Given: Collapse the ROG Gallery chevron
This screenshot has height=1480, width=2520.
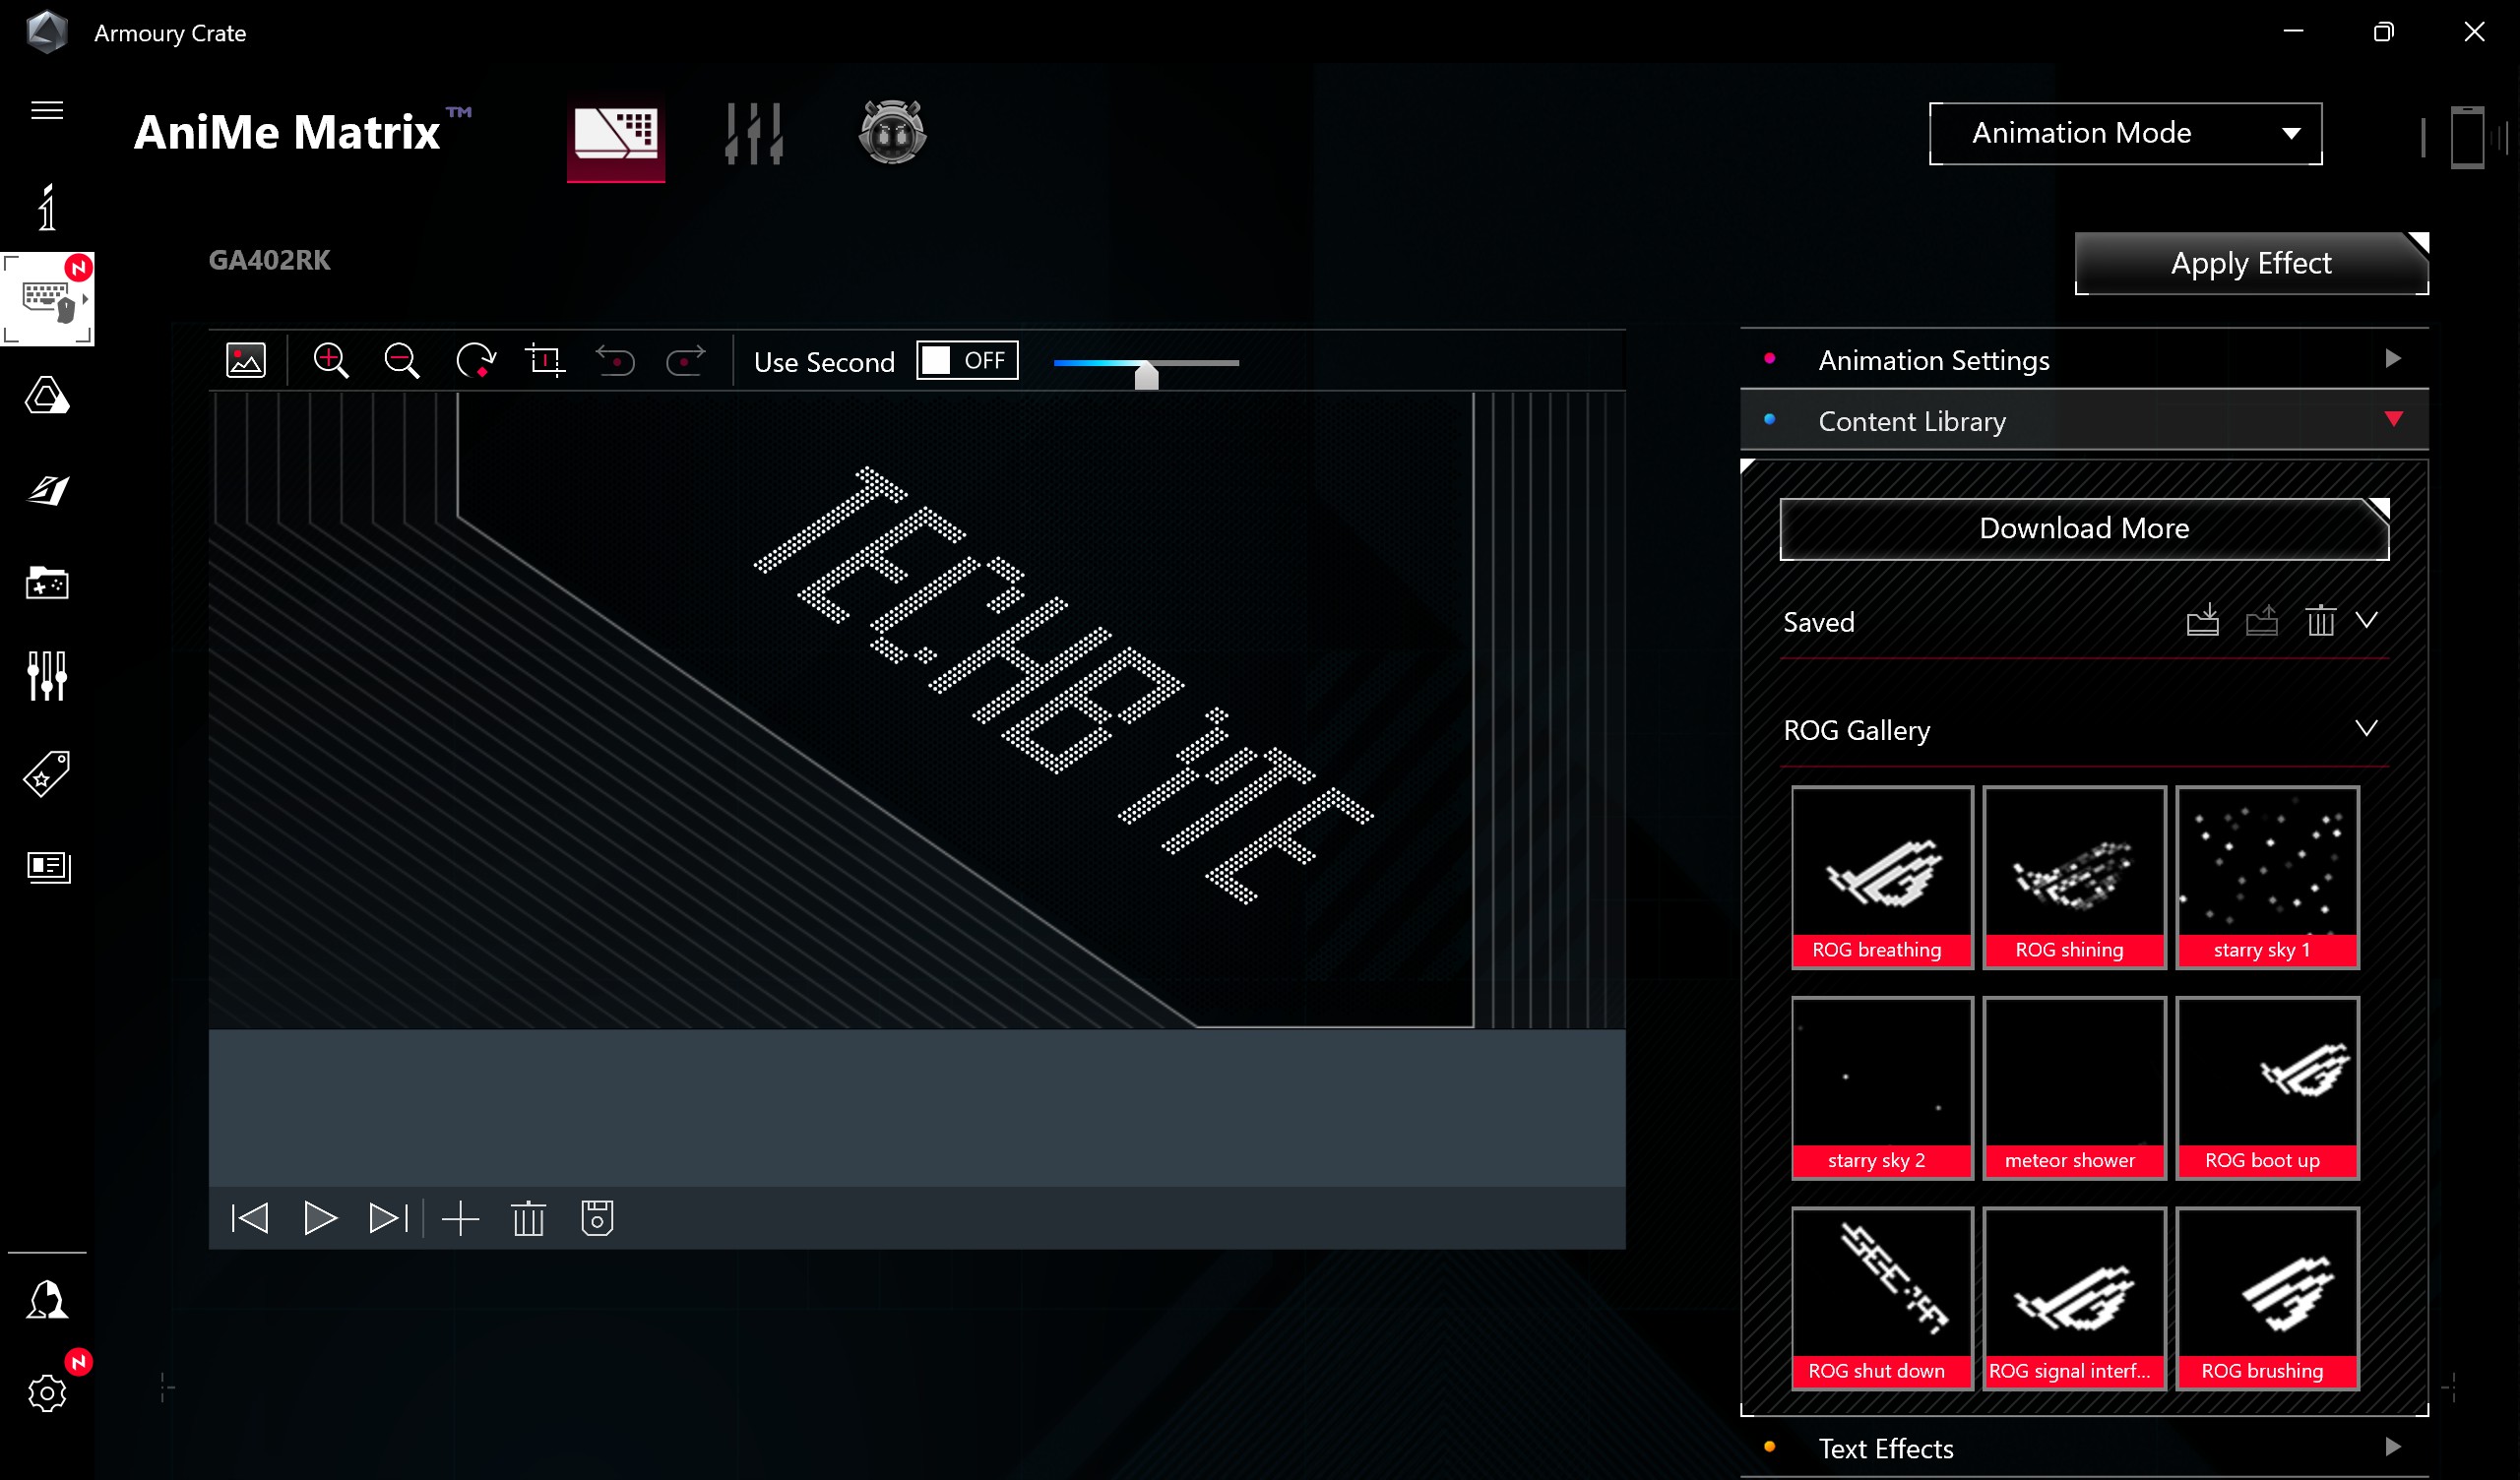Looking at the screenshot, I should coord(2366,729).
